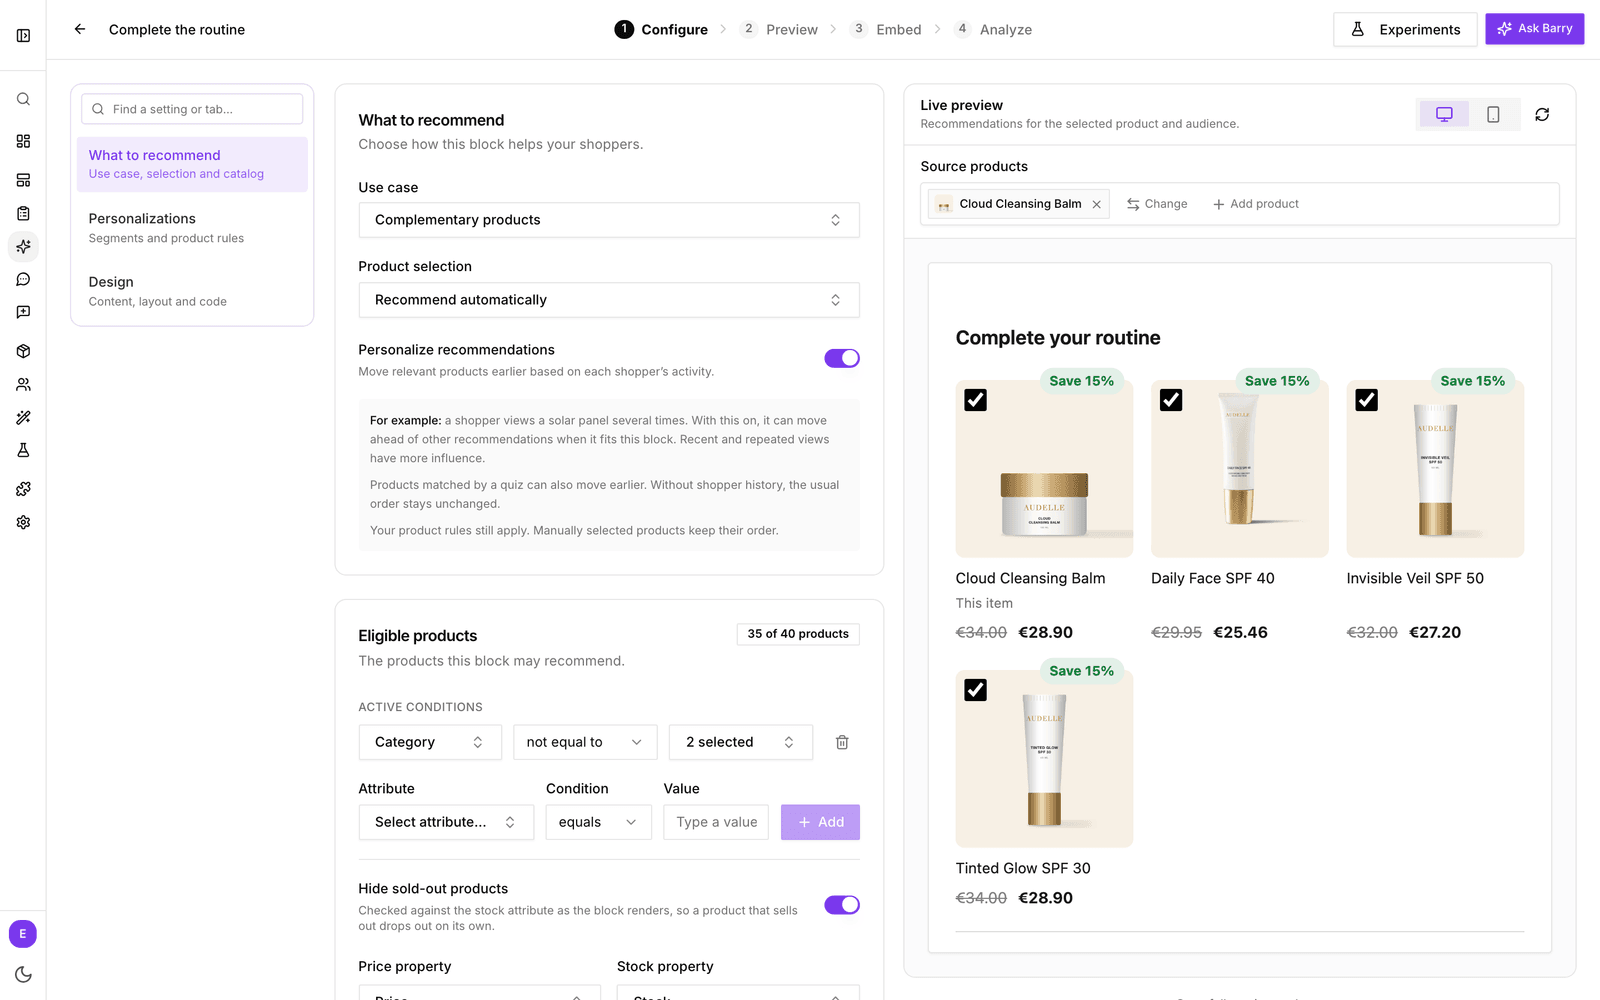Click the price €25.46
Screen dimensions: 1600x1000
1240,633
